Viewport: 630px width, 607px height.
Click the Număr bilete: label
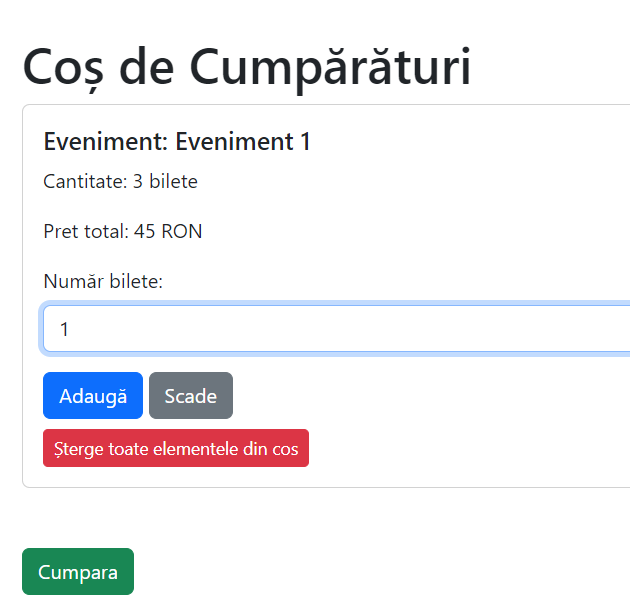pyautogui.click(x=103, y=281)
